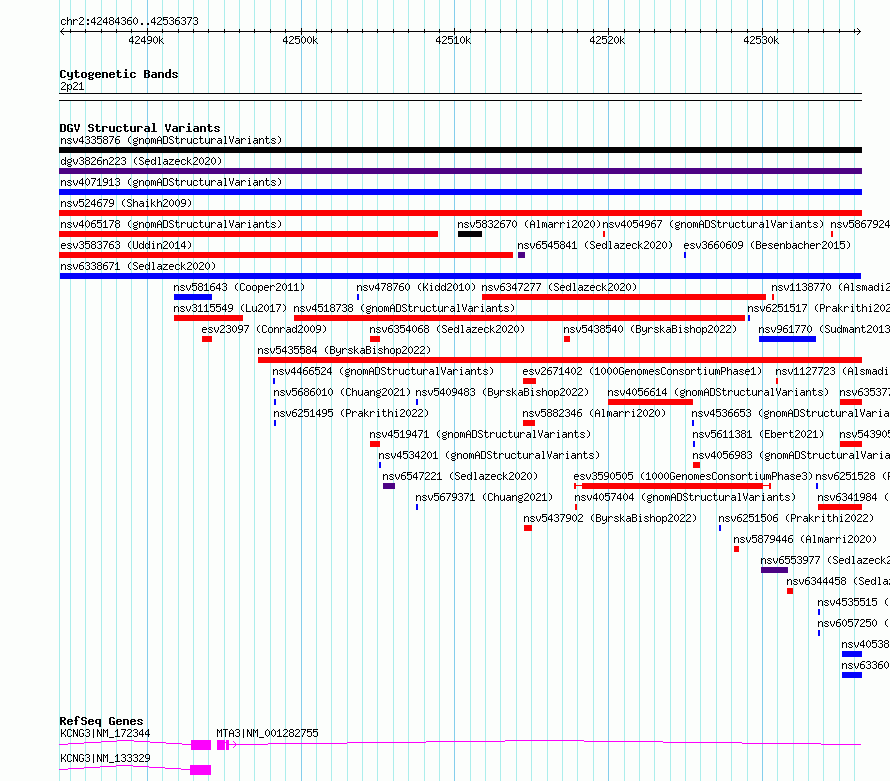Click the nsv4519471 variant label
The height and width of the screenshot is (781, 890).
[480, 434]
